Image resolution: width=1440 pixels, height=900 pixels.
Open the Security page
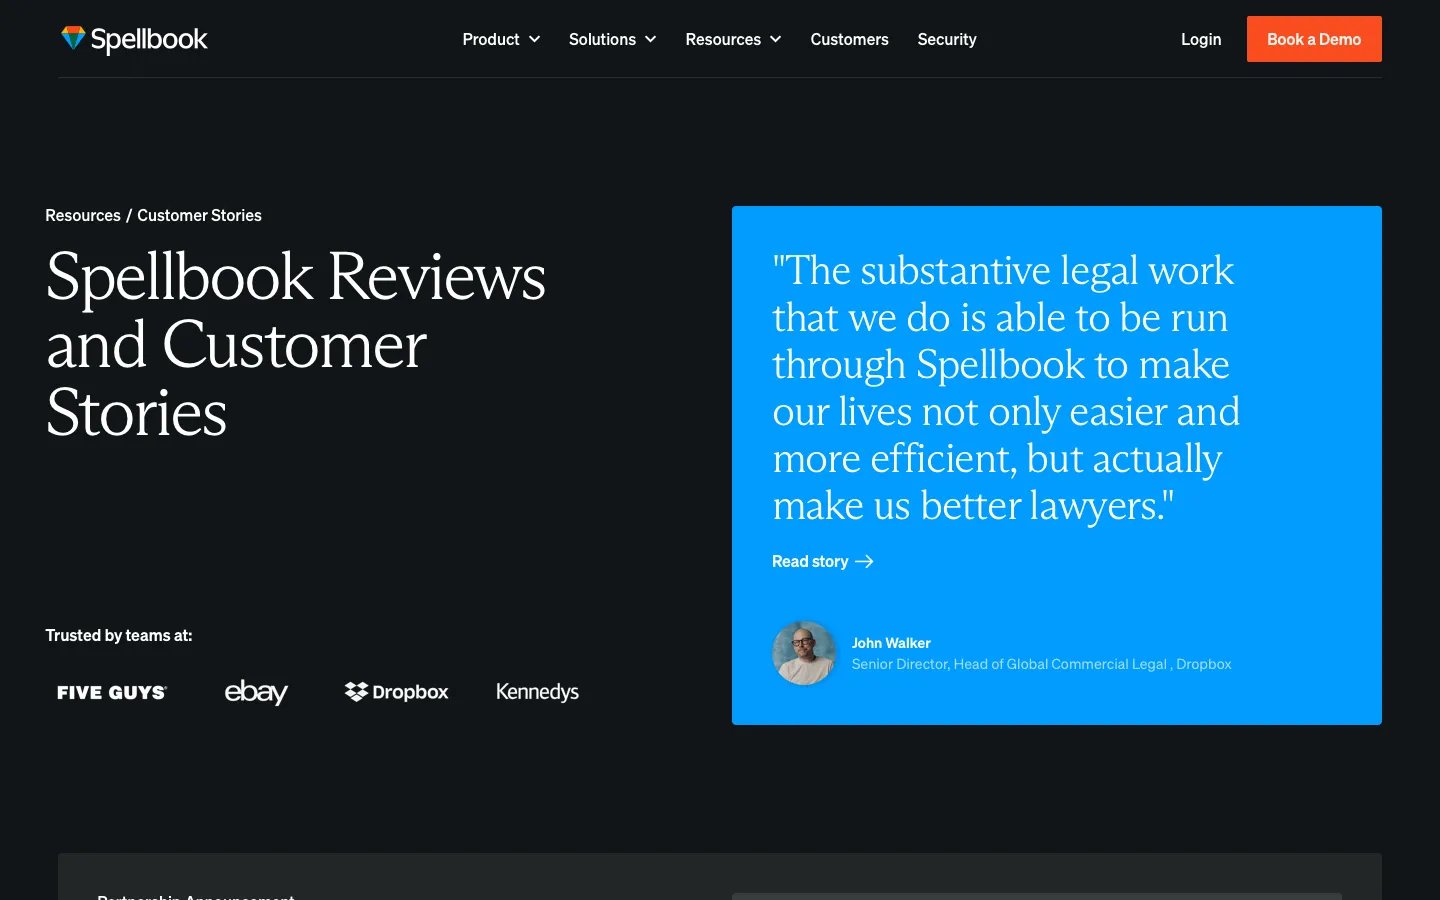947,39
